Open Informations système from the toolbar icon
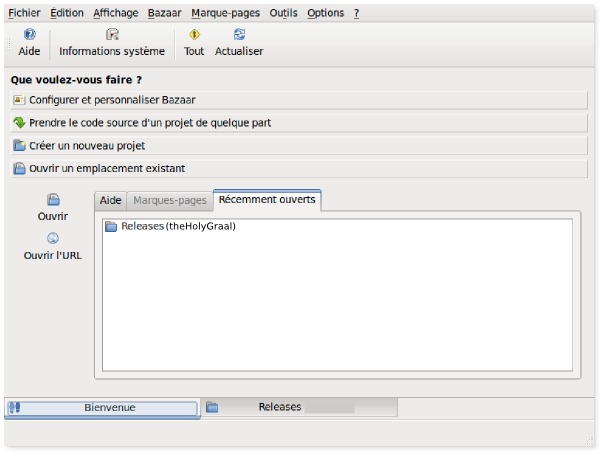Screen dimensions: 601x453 click(x=112, y=34)
